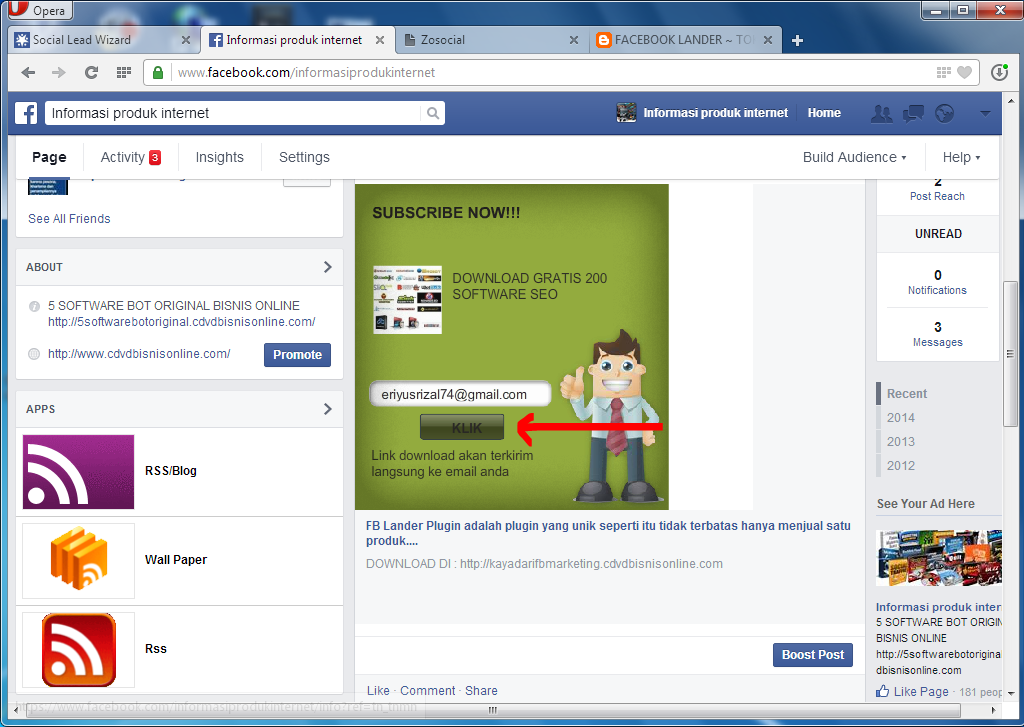Image resolution: width=1024 pixels, height=727 pixels.
Task: Click the Like link under the post
Action: 378,691
